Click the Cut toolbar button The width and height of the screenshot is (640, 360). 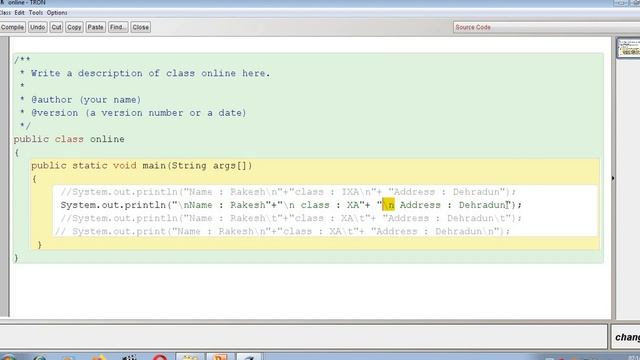pos(56,27)
